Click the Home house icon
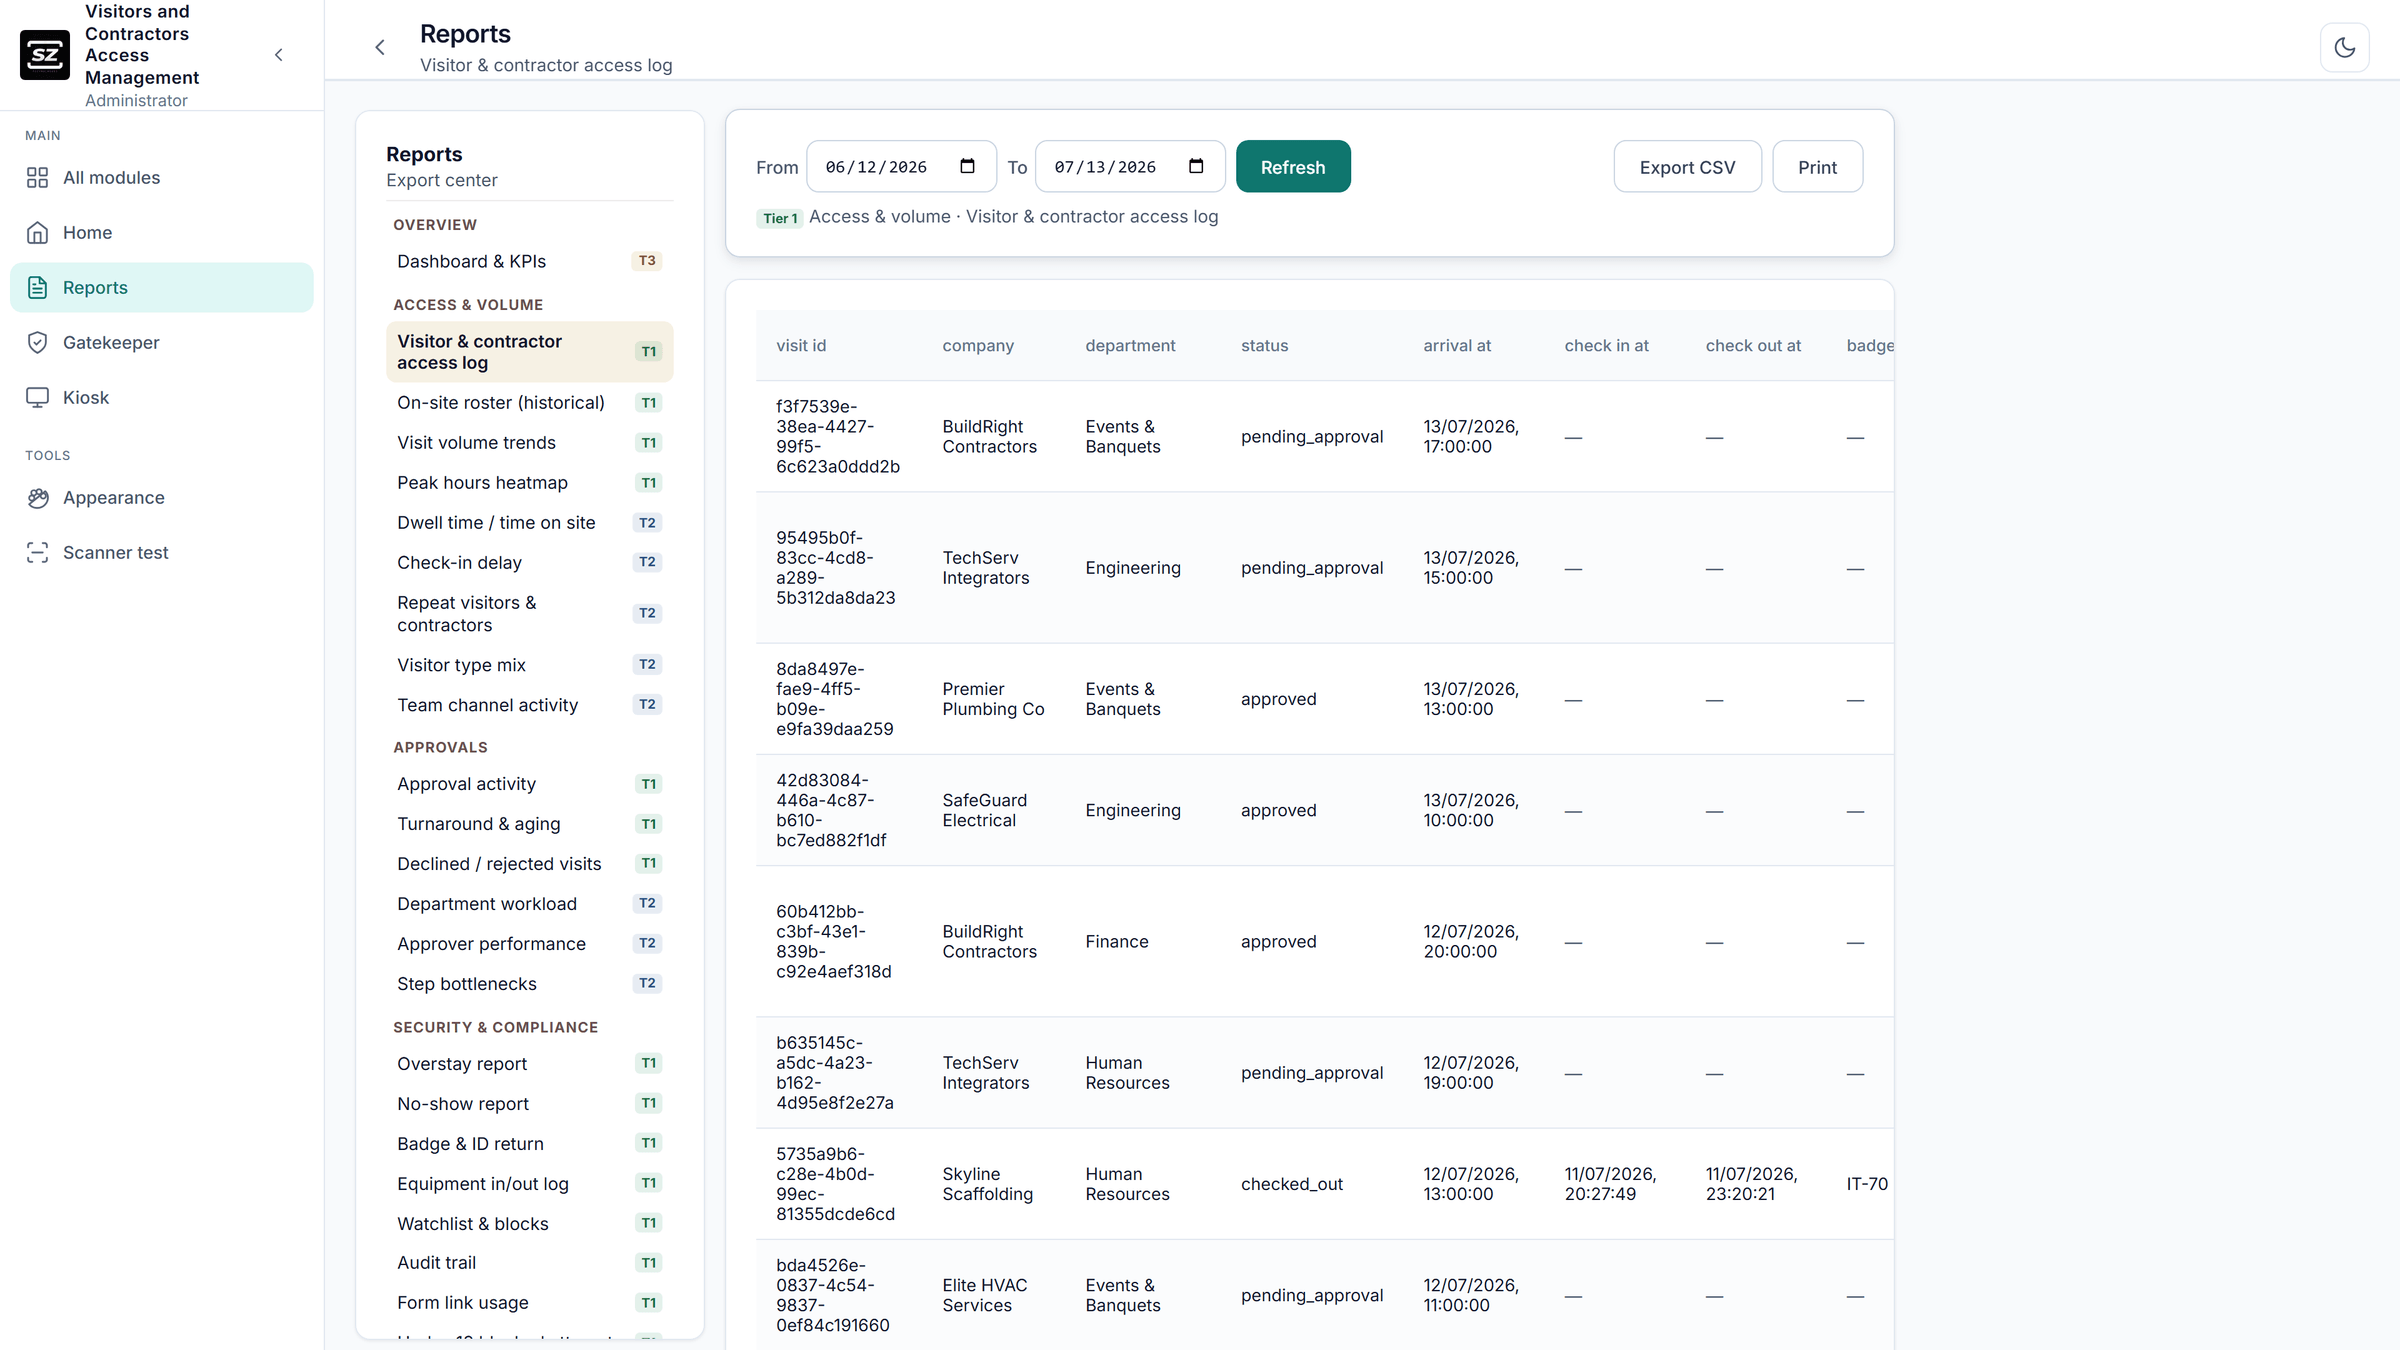This screenshot has width=2400, height=1350. coord(38,232)
